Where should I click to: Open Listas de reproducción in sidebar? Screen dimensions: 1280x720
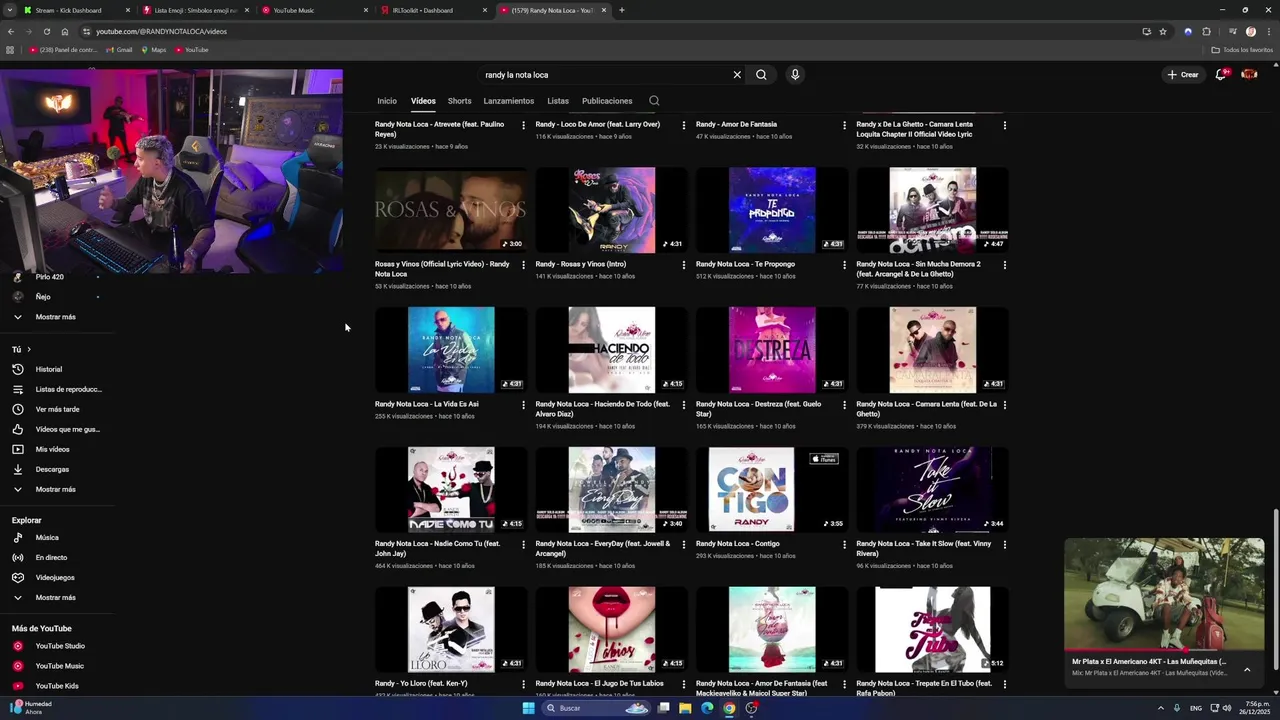coord(57,389)
